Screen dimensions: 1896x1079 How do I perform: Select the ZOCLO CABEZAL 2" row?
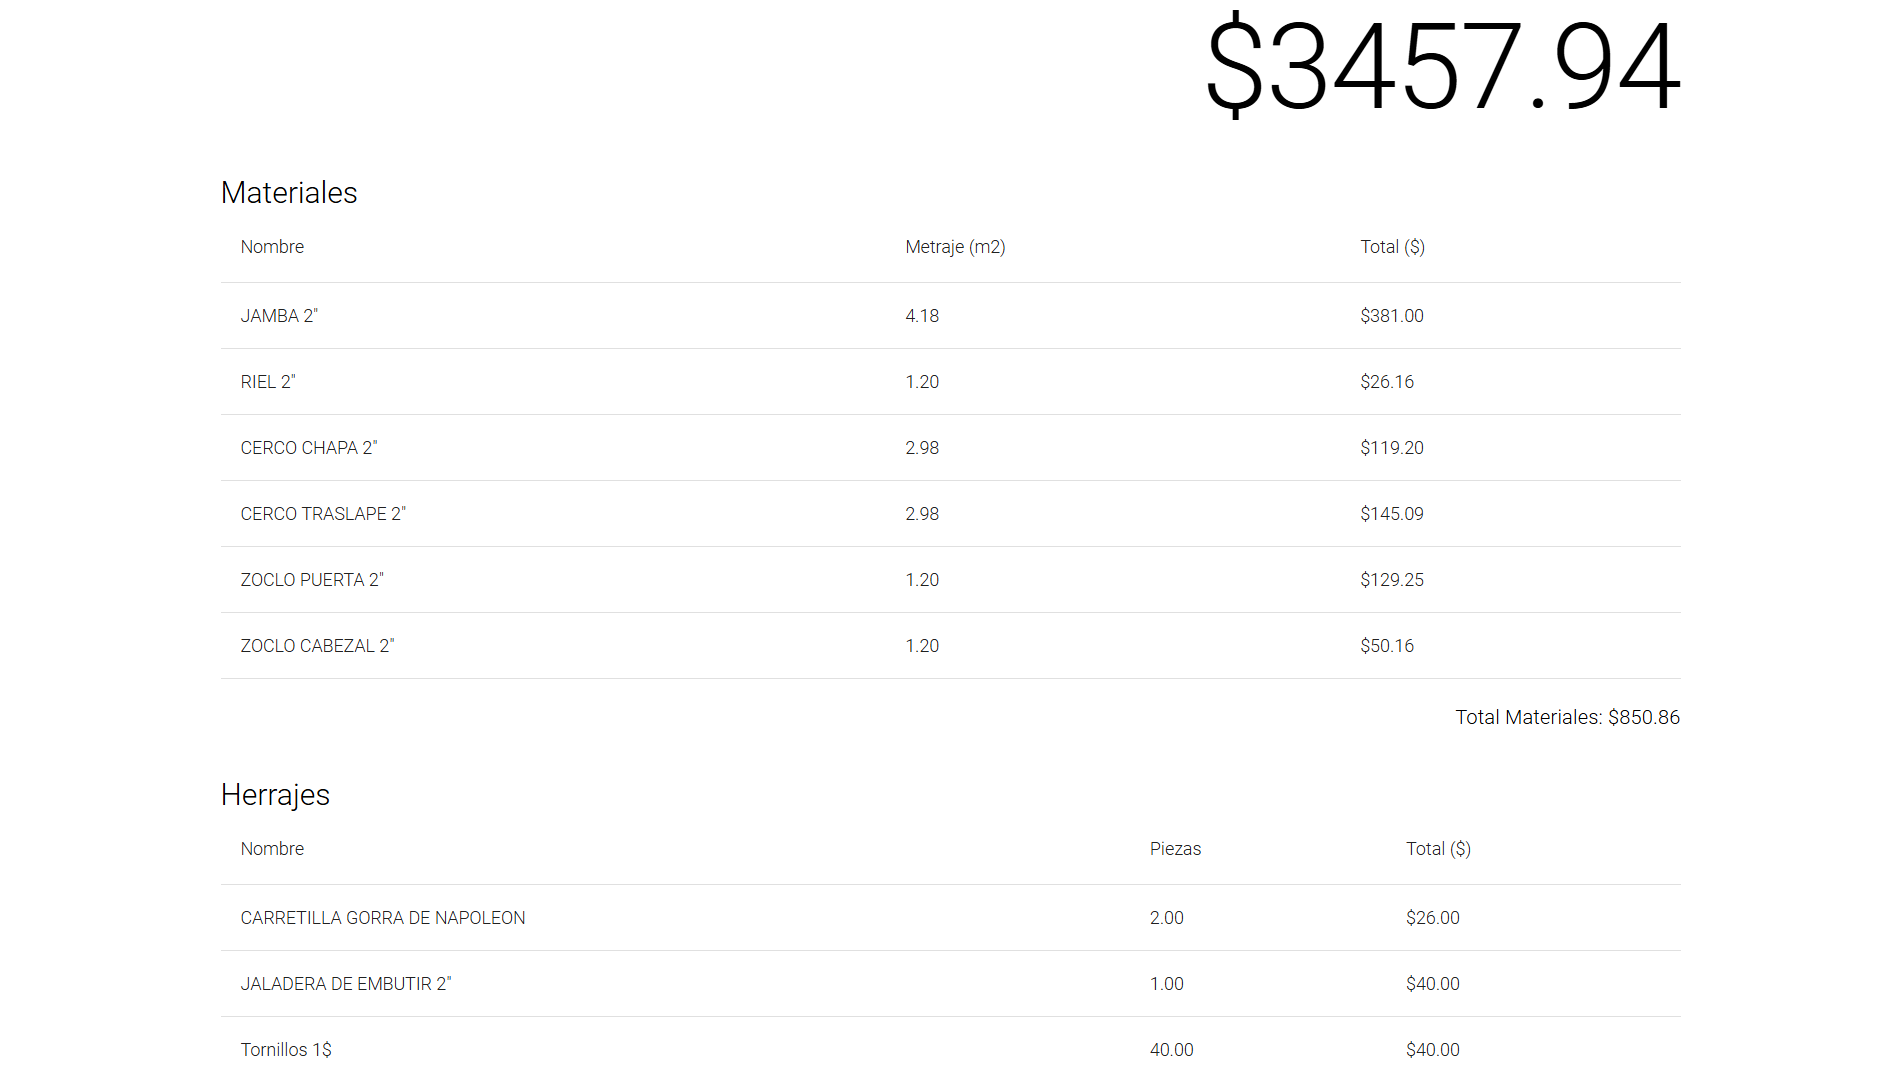(x=317, y=646)
